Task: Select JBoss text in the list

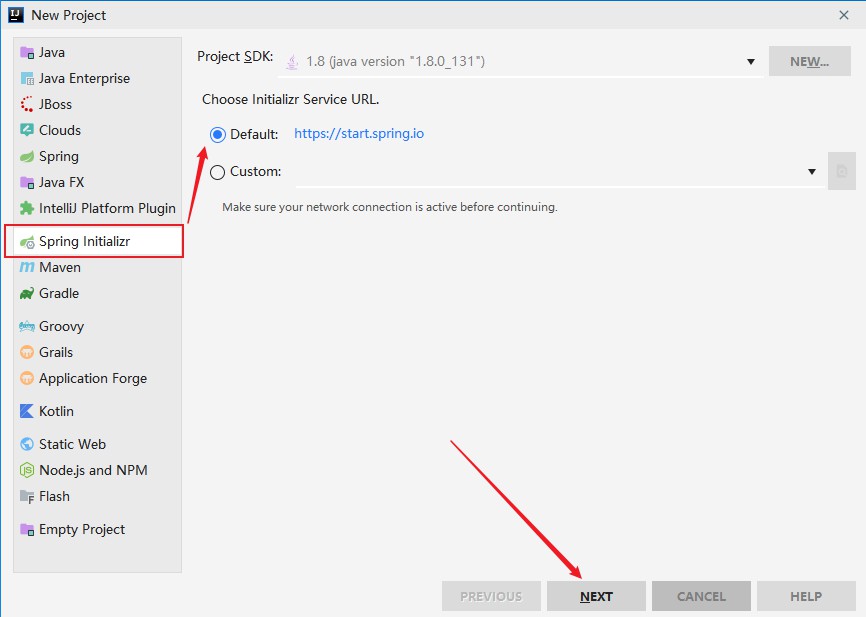Action: coord(55,104)
